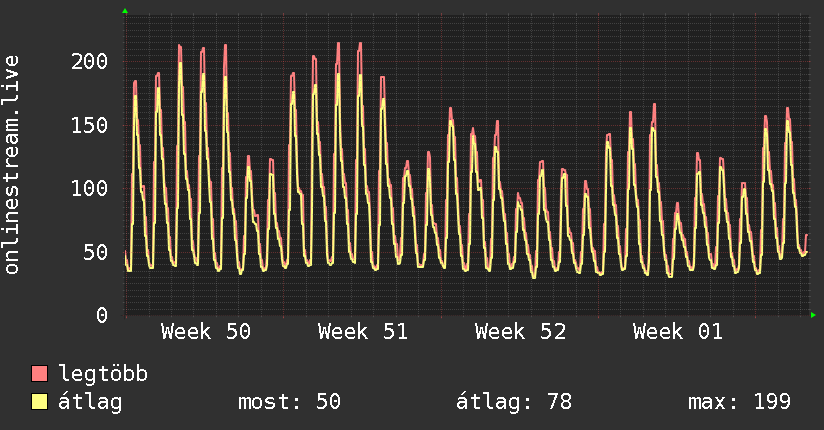The height and width of the screenshot is (430, 824).
Task: Click the onlinestream.live vertical axis title
Action: click(x=11, y=165)
